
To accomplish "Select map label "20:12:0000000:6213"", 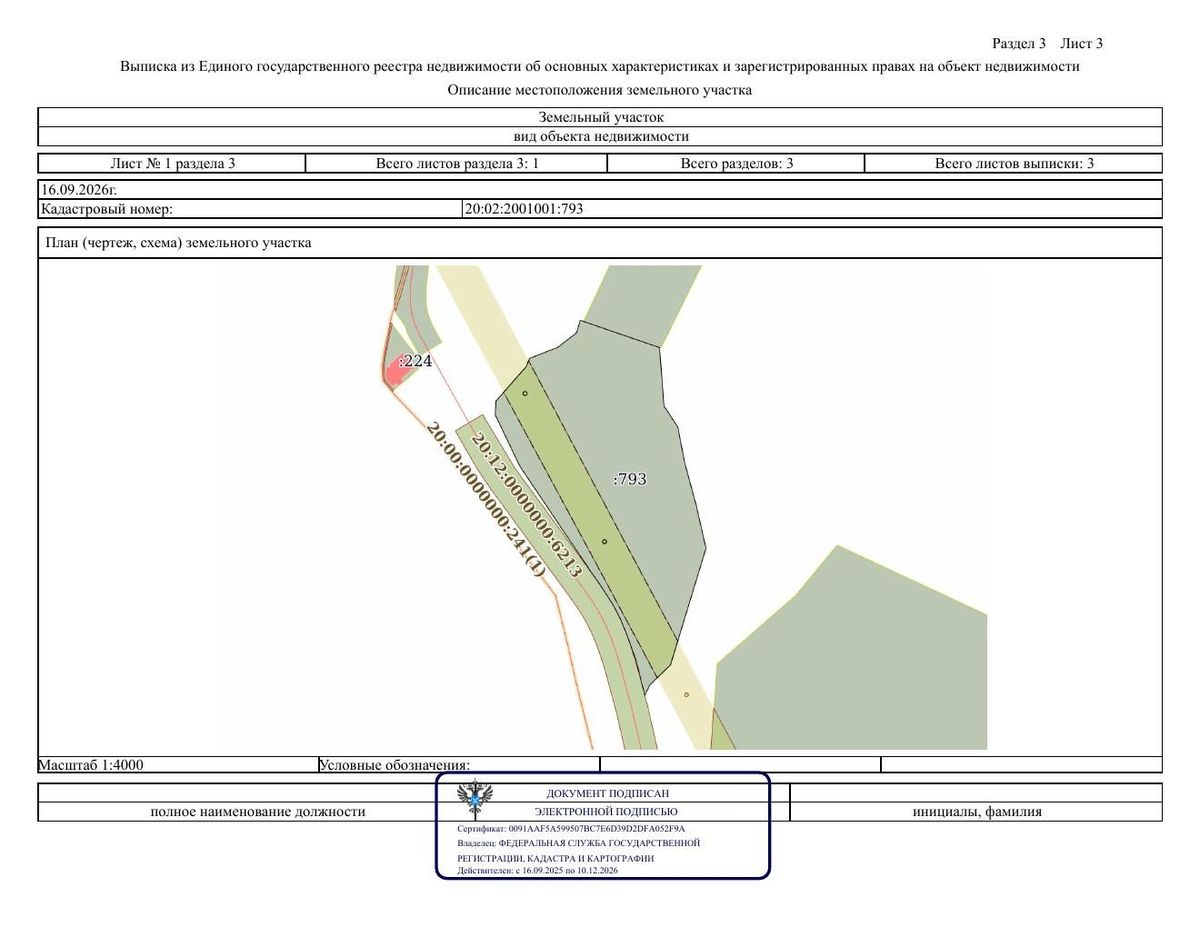I will [x=526, y=504].
